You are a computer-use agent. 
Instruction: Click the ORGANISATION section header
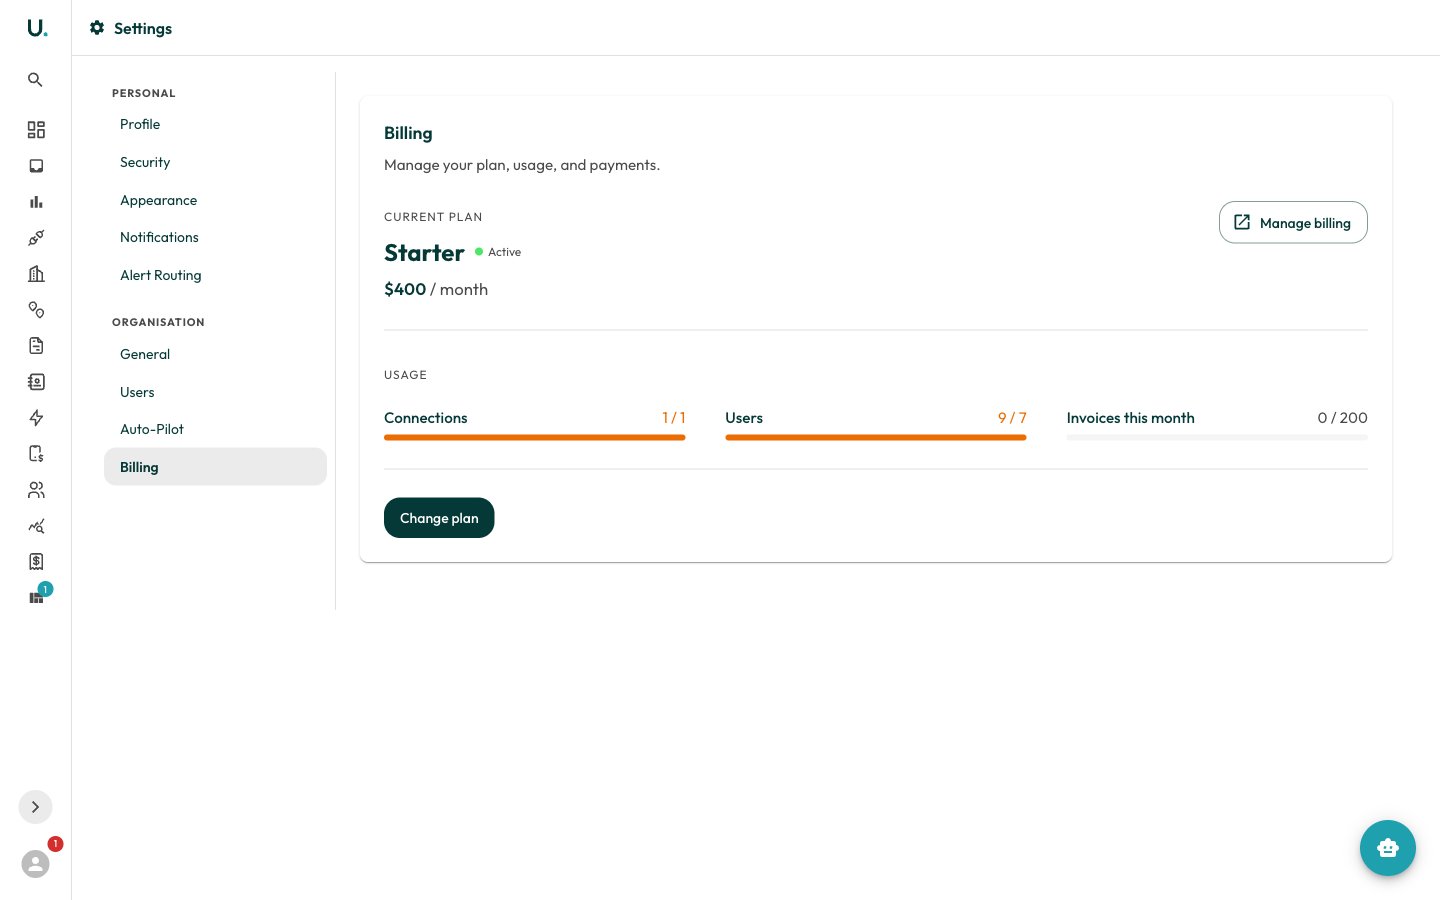(x=158, y=322)
